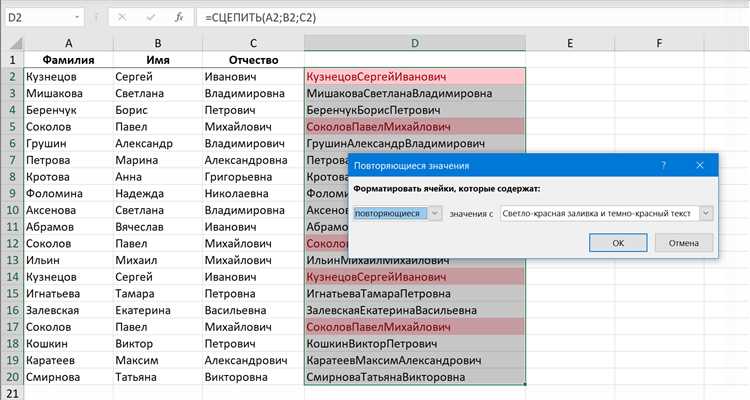Image resolution: width=750 pixels, height=400 pixels.
Task: Select row 10 header
Action: [12, 210]
